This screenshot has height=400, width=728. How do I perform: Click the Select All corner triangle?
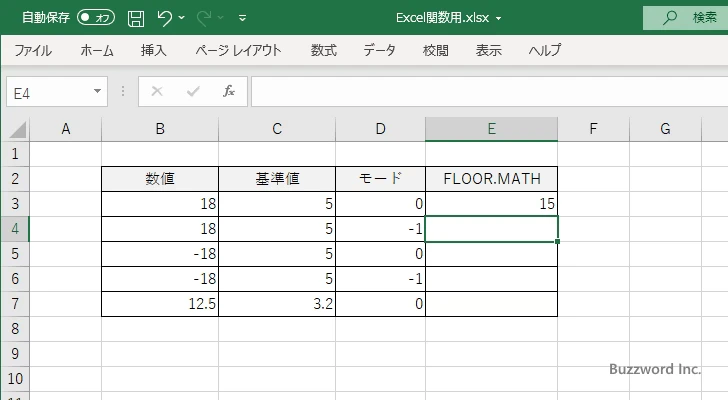pos(17,129)
